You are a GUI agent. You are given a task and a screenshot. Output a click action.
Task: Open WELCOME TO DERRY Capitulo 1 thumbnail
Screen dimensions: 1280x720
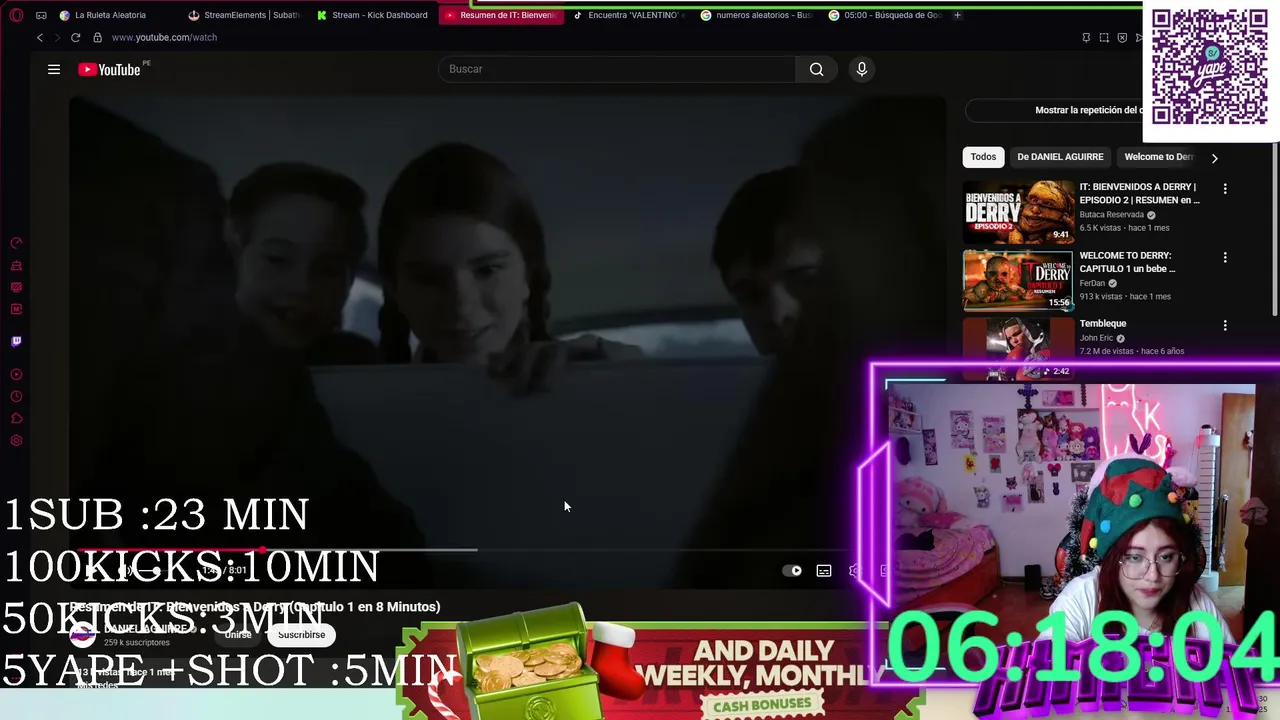[1018, 279]
